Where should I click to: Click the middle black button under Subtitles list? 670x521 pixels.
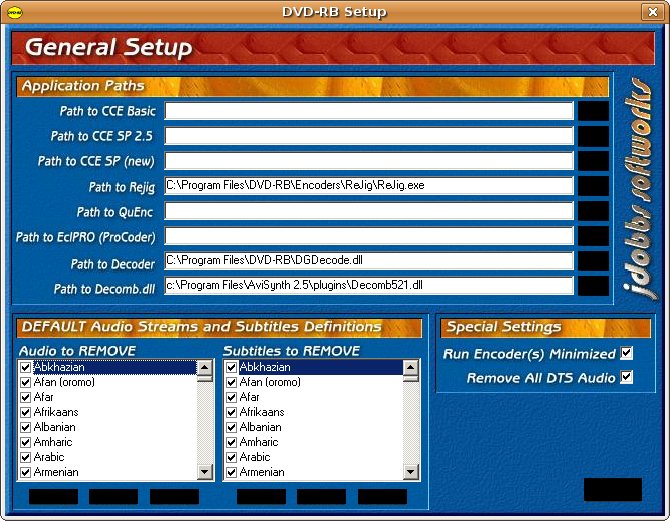pos(321,497)
